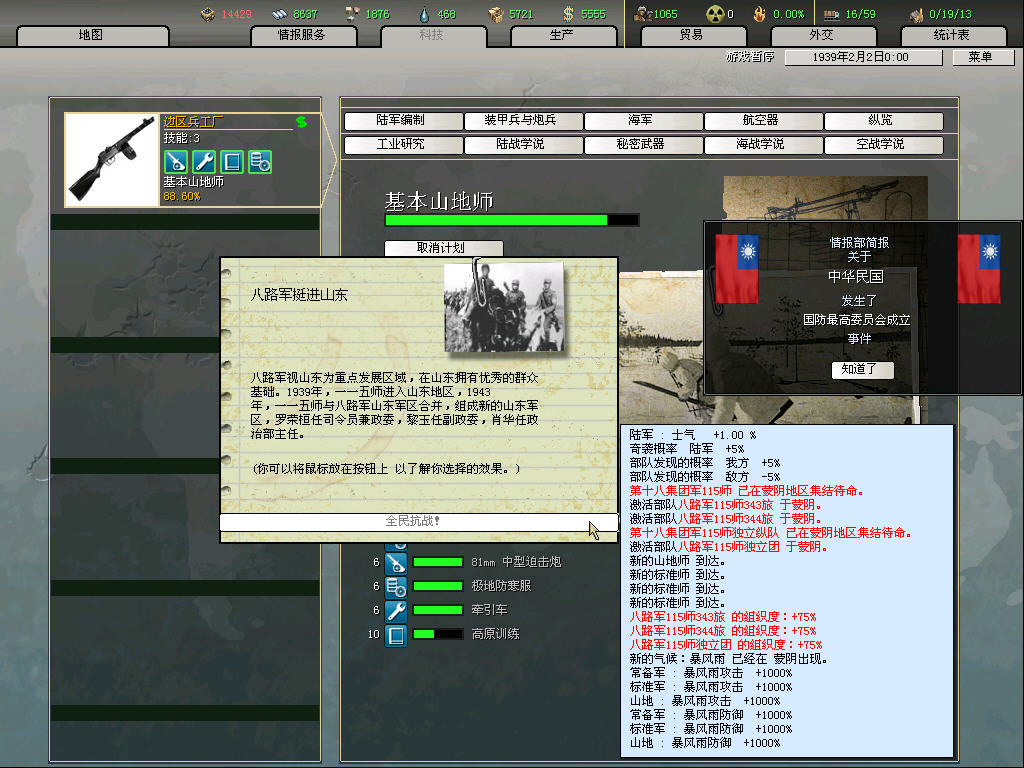1024x768 pixels.
Task: Click the book specialty icon in team card
Action: point(232,162)
